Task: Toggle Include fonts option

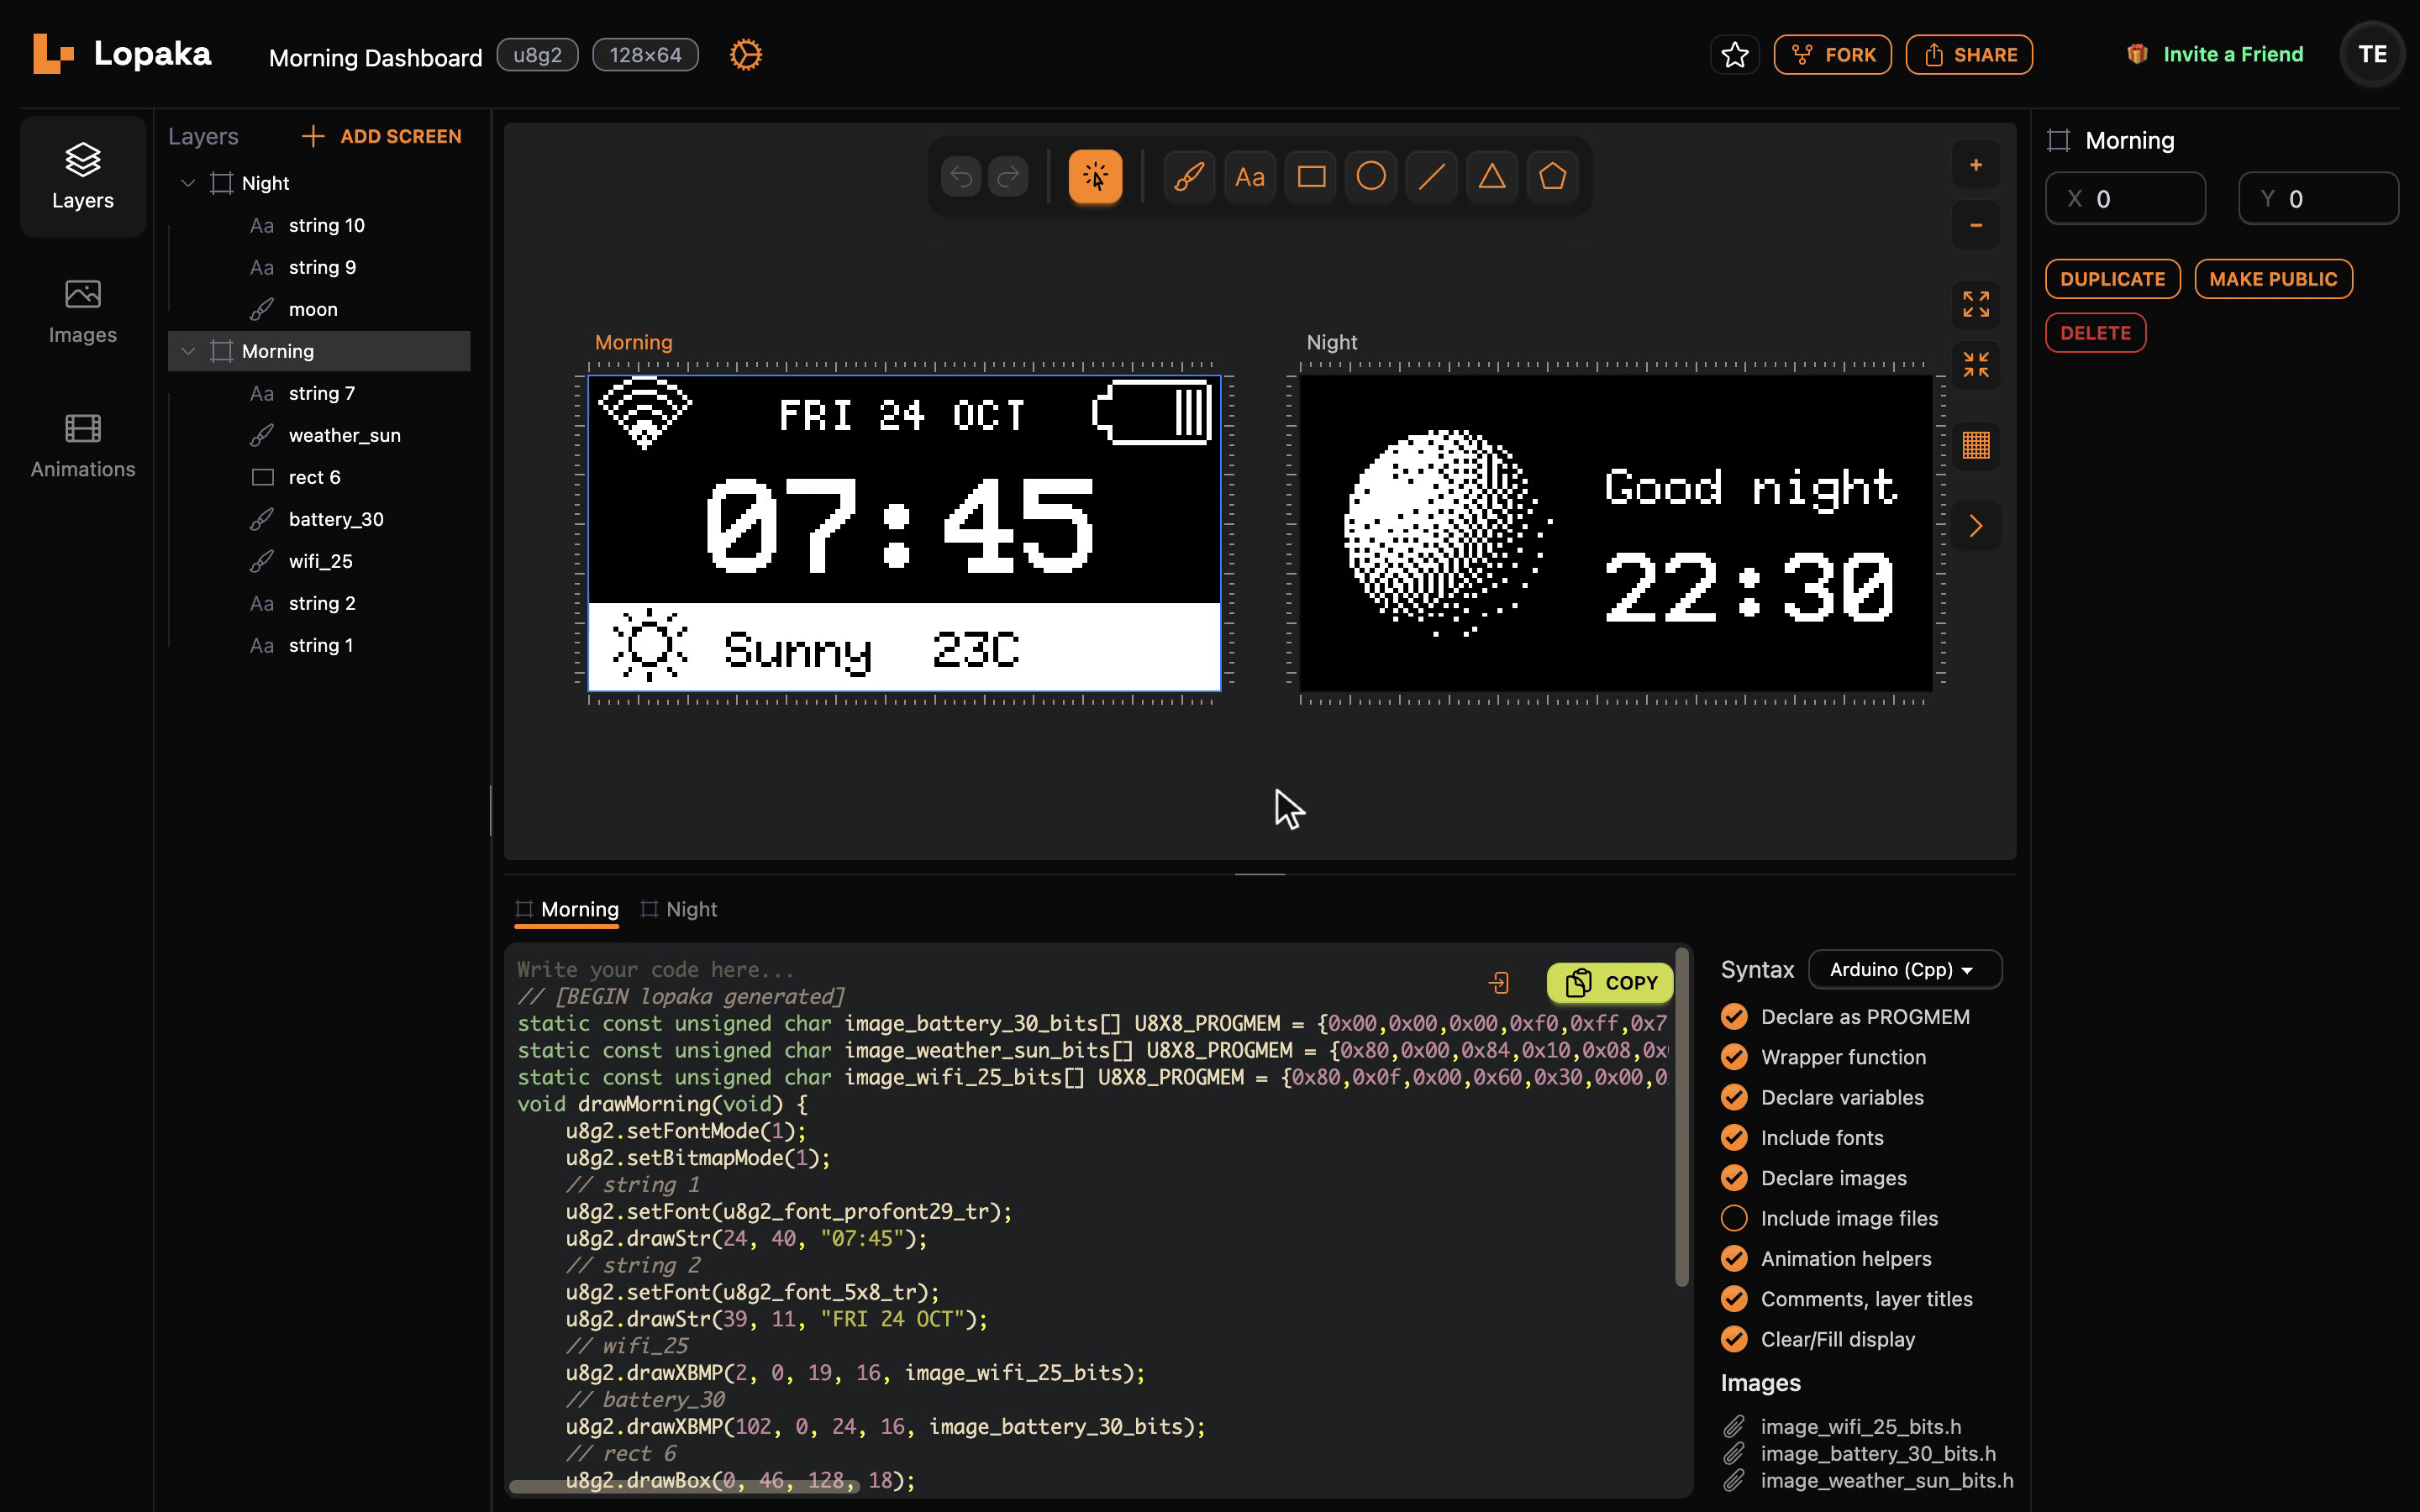Action: [1734, 1138]
